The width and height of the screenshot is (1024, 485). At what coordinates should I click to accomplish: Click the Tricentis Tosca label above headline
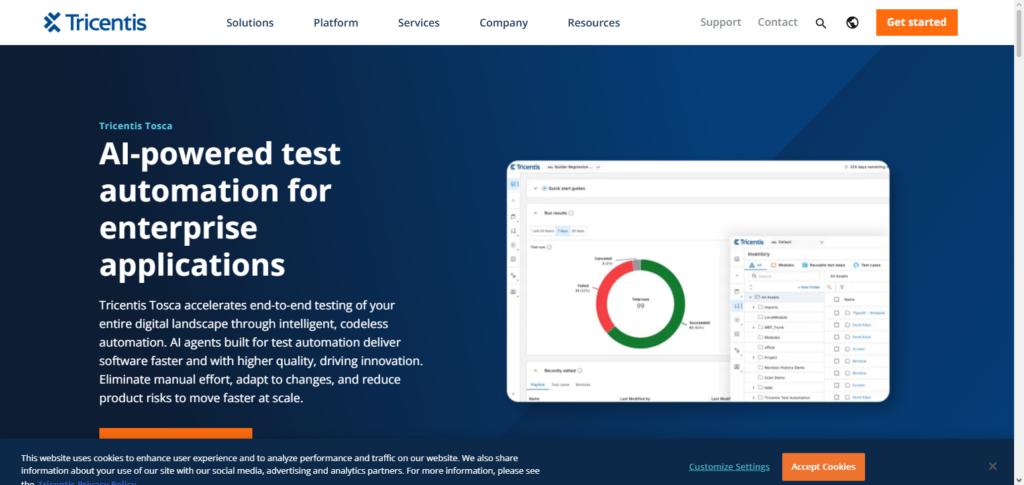136,126
